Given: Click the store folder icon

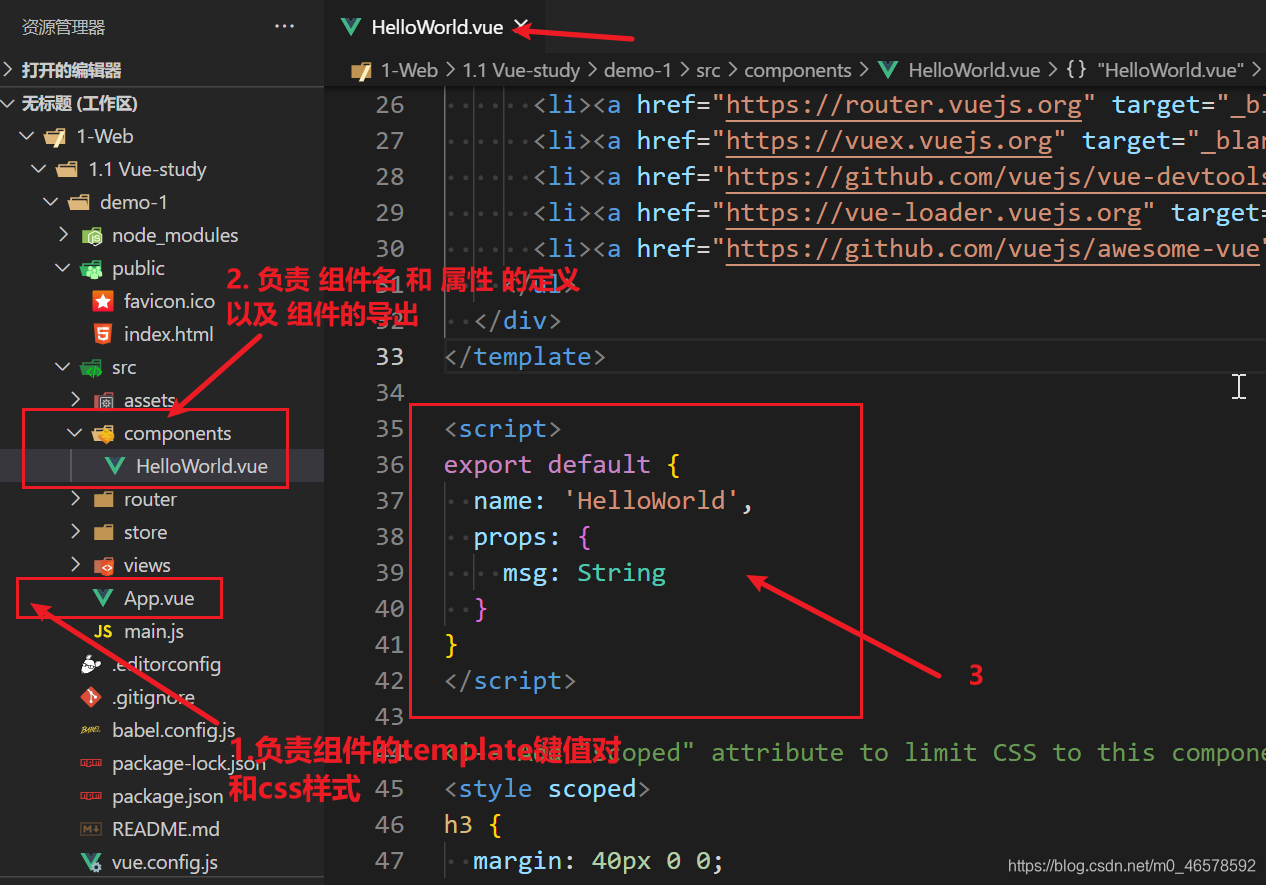Looking at the screenshot, I should (103, 532).
